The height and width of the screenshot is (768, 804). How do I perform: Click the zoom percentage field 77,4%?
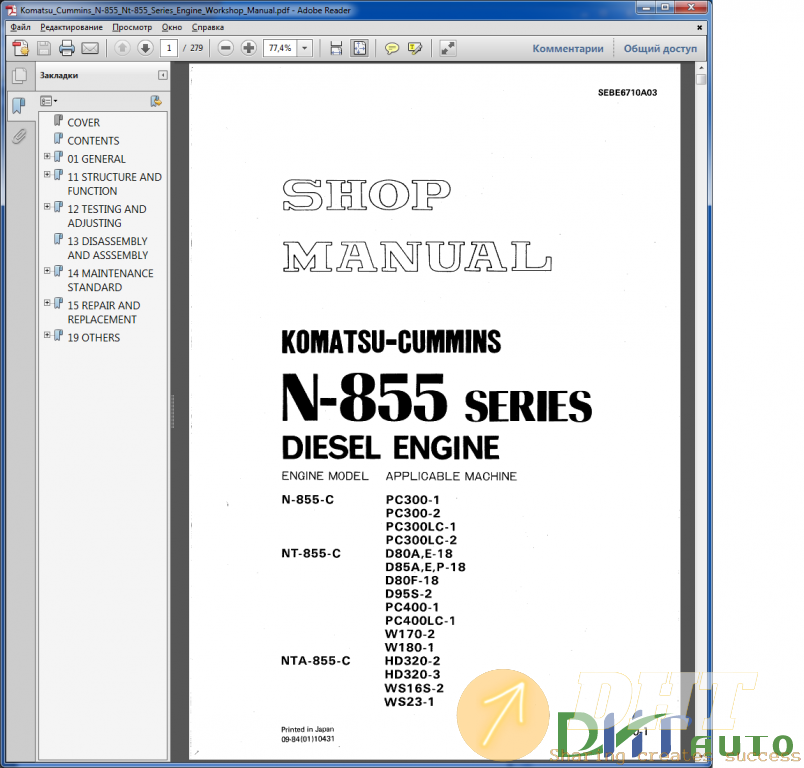[x=280, y=48]
